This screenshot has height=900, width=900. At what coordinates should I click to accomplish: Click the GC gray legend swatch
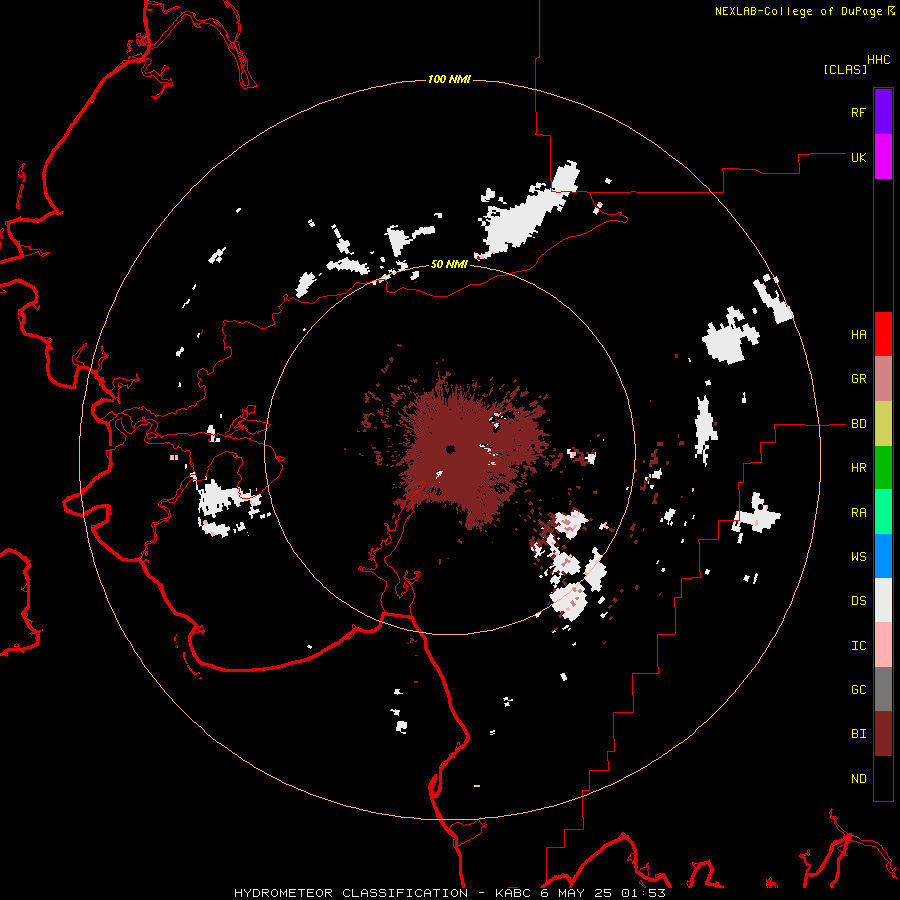tap(883, 689)
